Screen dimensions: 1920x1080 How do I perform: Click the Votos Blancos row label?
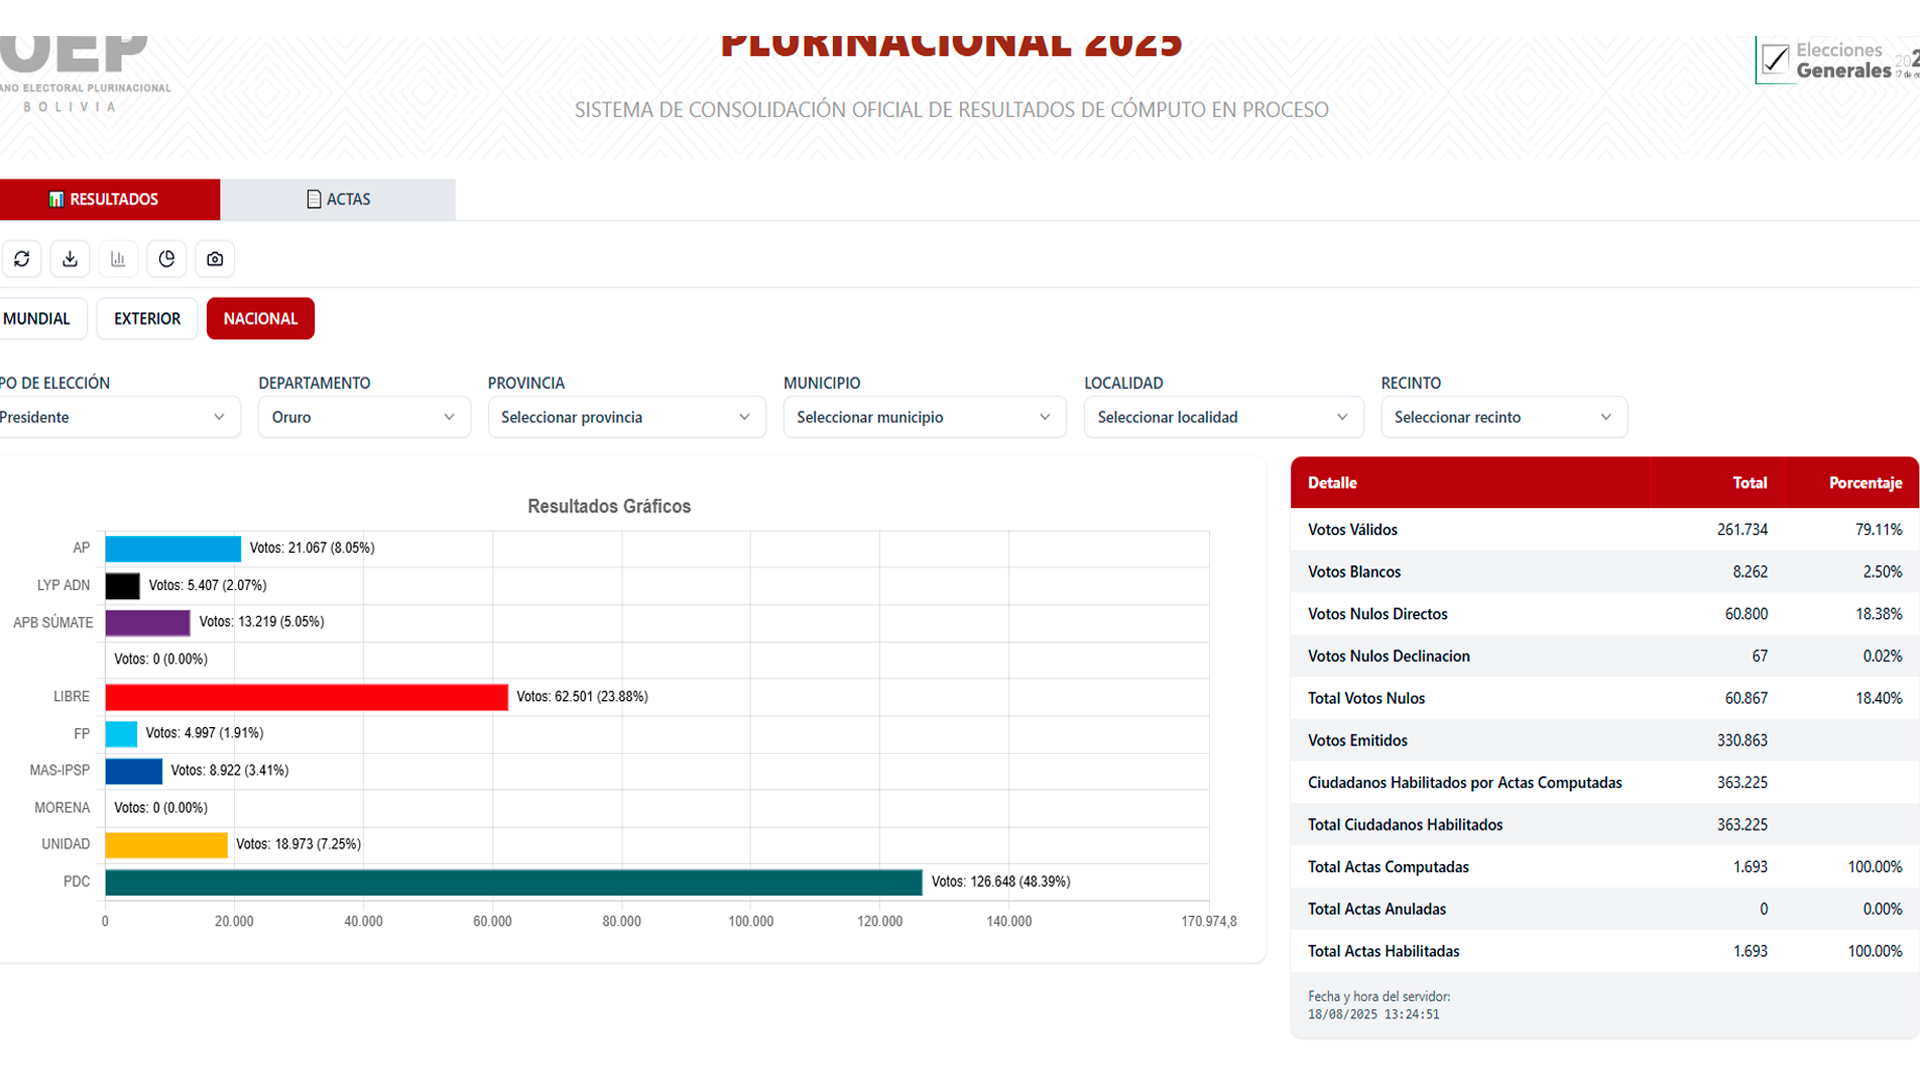tap(1354, 572)
